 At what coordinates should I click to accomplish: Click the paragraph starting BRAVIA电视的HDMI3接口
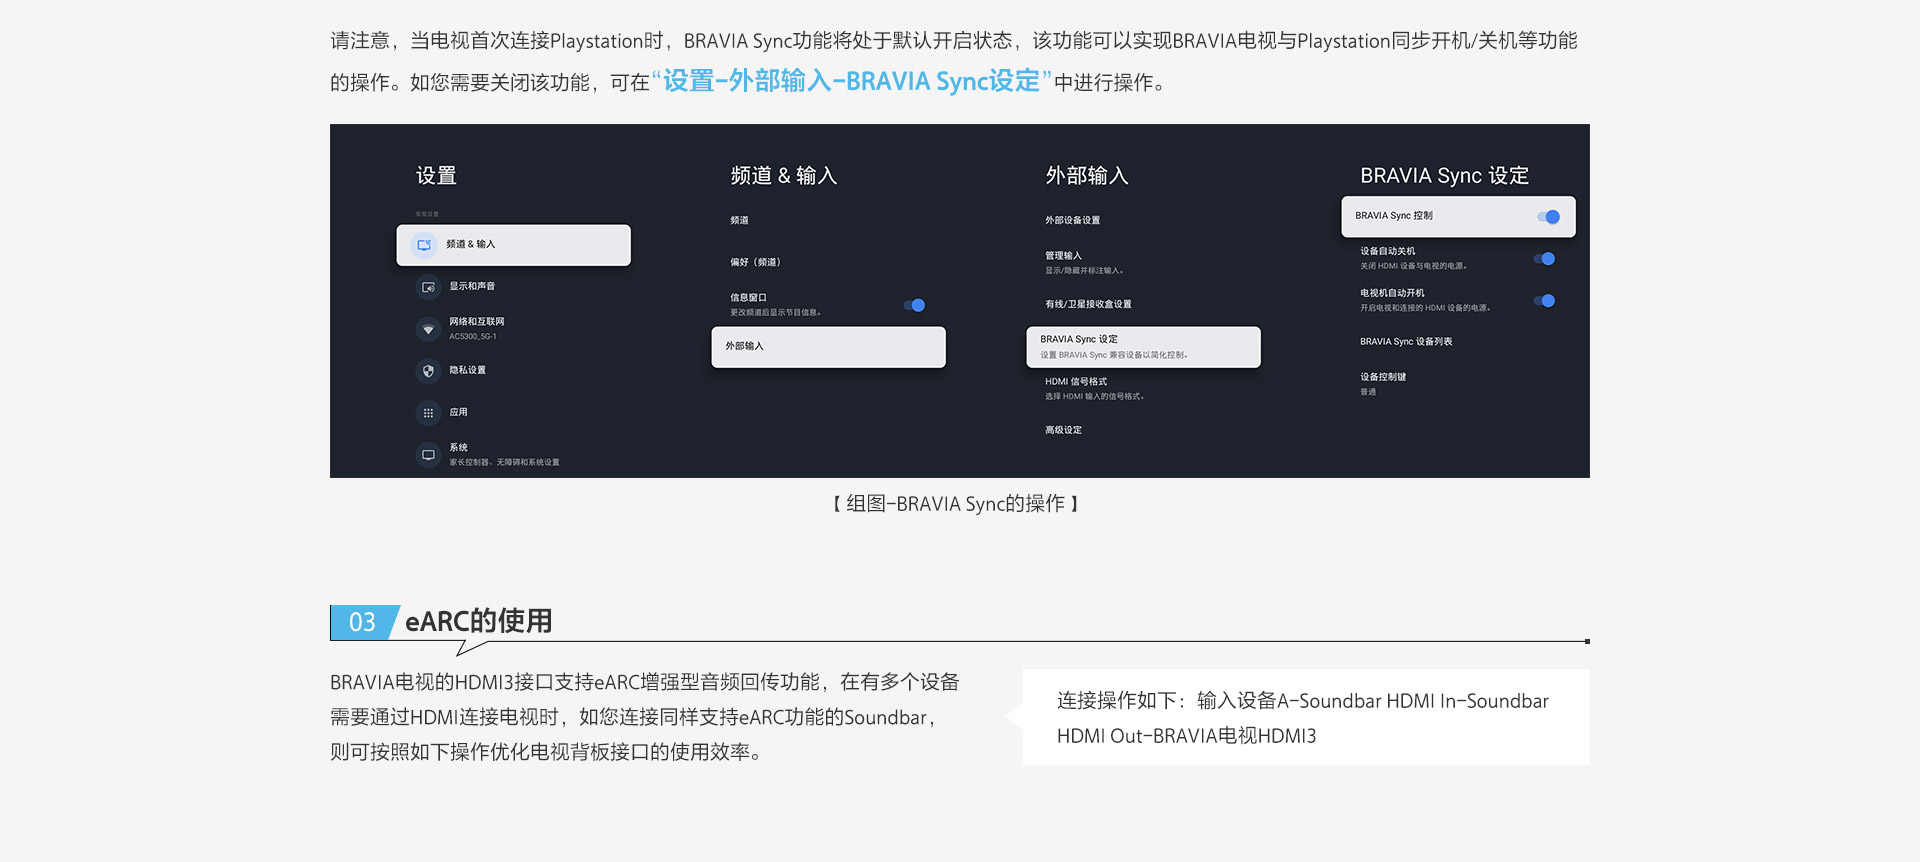645,718
